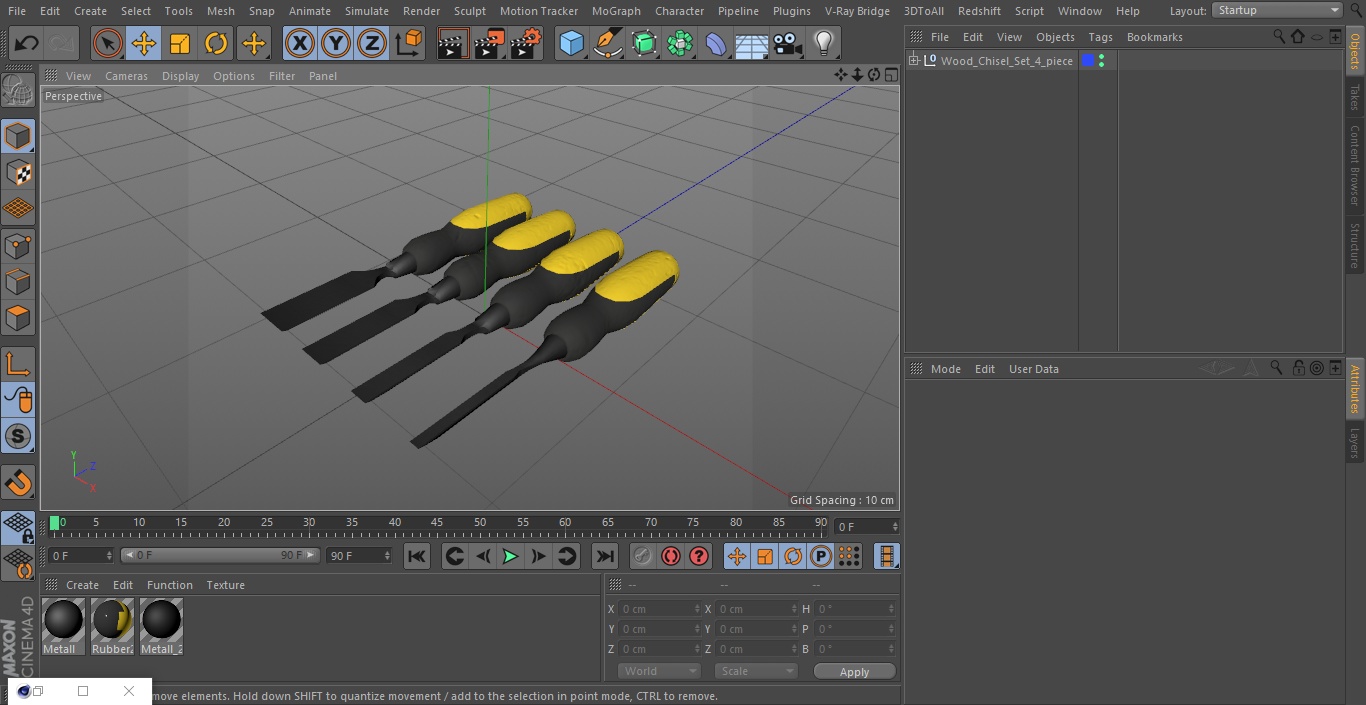The image size is (1366, 705).
Task: Click the magnet tool icon
Action: pyautogui.click(x=18, y=483)
